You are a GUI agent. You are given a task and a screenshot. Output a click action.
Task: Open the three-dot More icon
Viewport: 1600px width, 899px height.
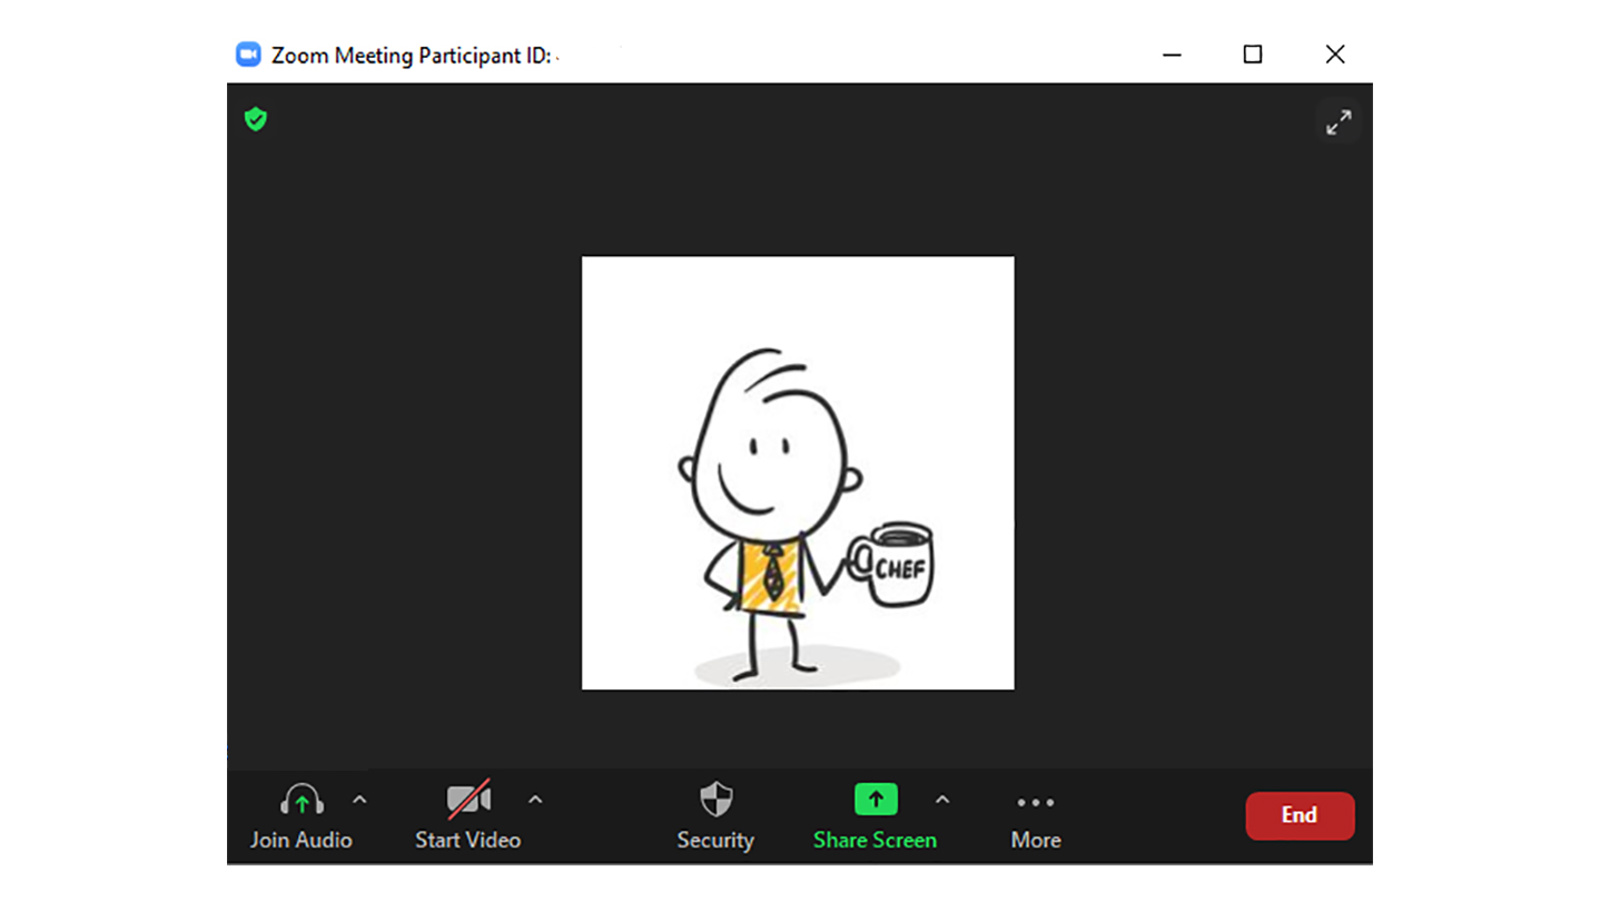tap(1035, 802)
